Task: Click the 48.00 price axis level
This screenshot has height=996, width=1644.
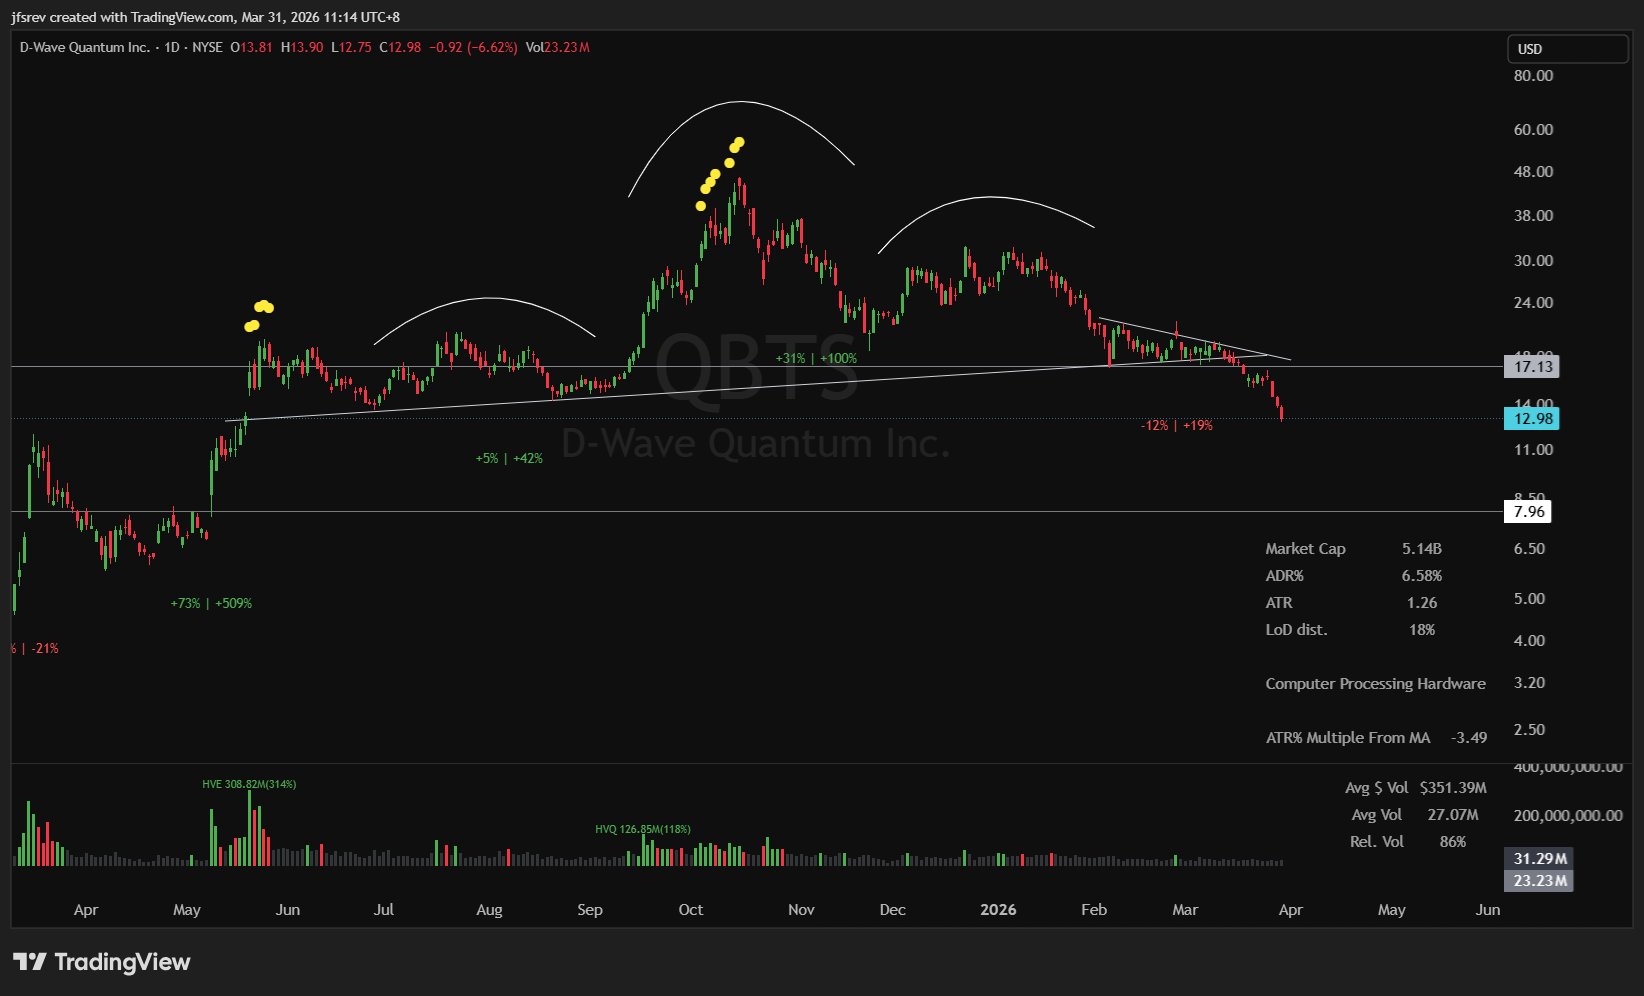Action: [x=1533, y=172]
